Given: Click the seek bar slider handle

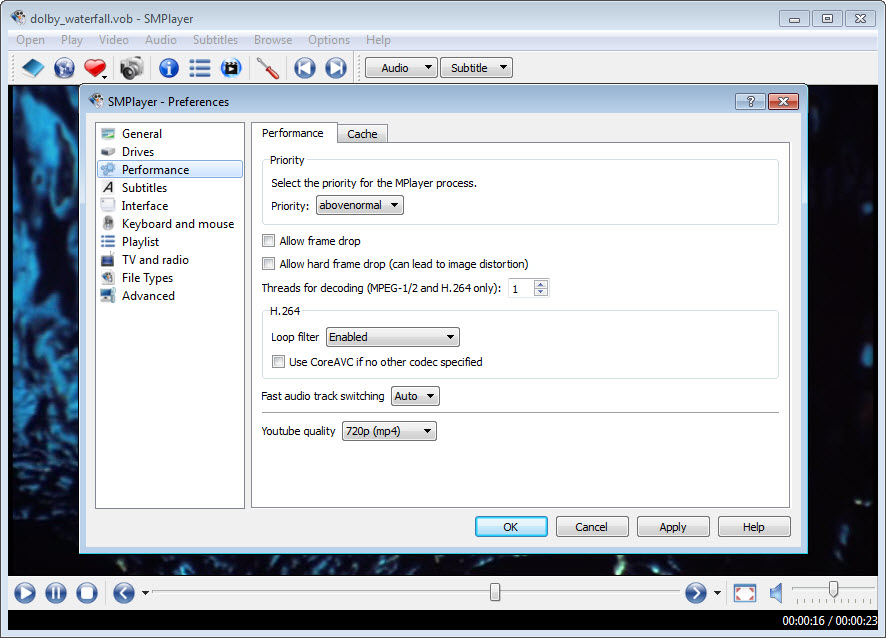Looking at the screenshot, I should tap(495, 592).
